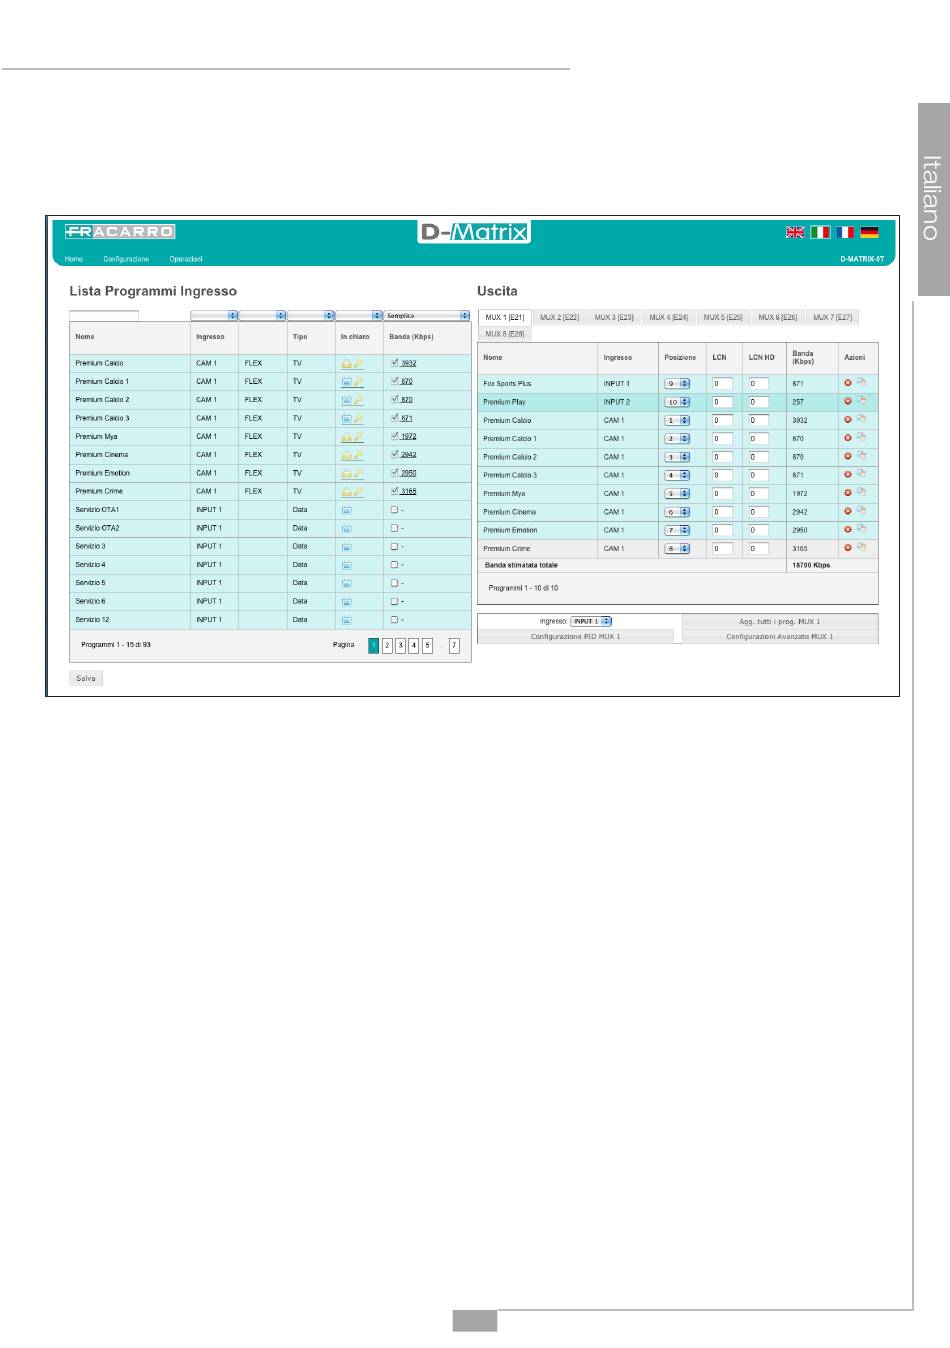This screenshot has width=950, height=1348.
Task: Switch to MUX 2 [E22] tab
Action: tap(560, 317)
